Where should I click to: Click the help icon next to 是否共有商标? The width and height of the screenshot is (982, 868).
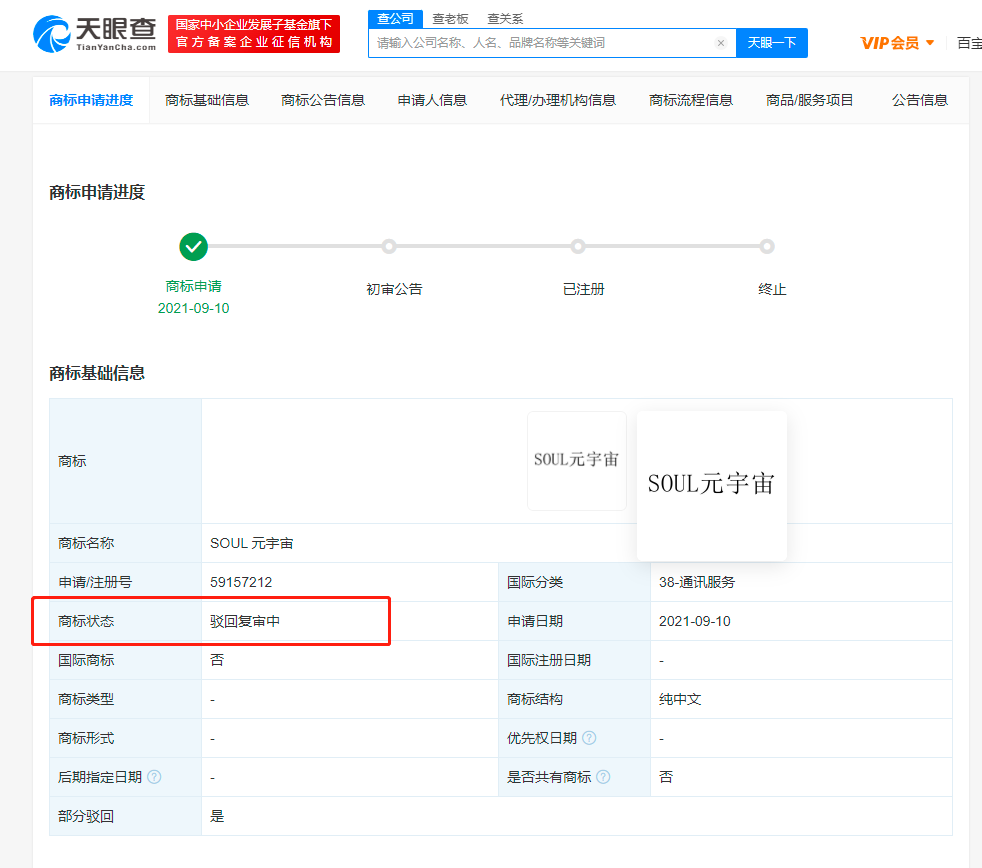pos(603,777)
